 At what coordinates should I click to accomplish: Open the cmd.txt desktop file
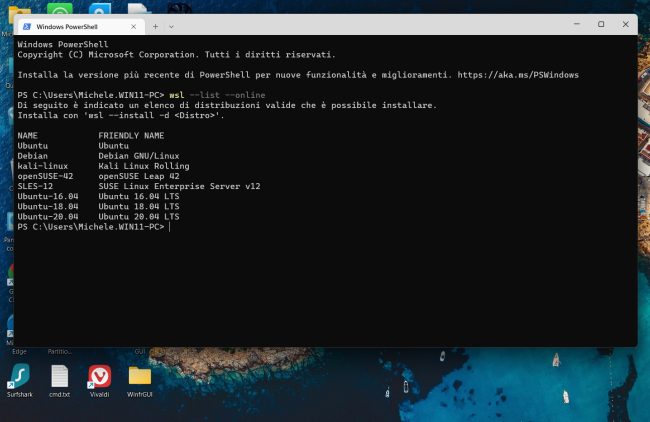(x=59, y=380)
